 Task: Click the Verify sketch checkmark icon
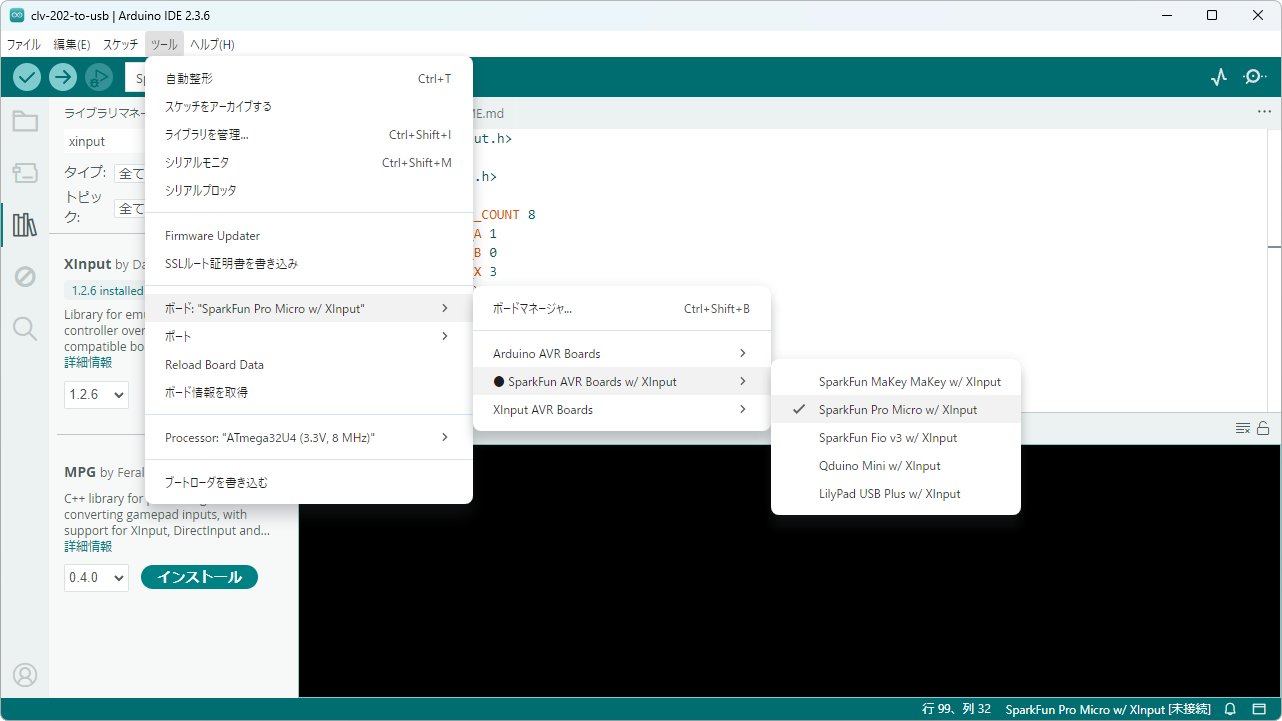click(x=27, y=77)
